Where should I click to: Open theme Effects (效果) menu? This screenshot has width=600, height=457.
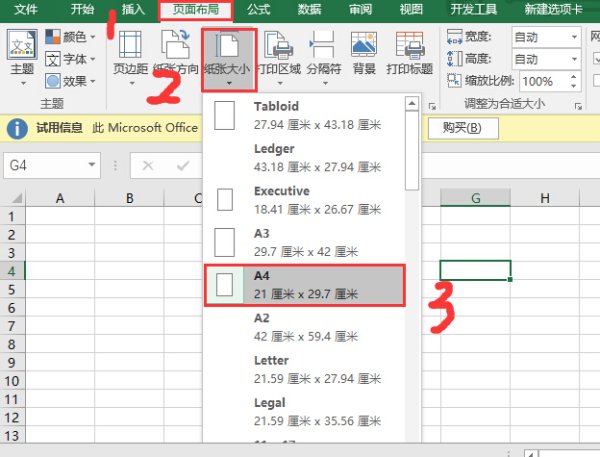tap(70, 81)
